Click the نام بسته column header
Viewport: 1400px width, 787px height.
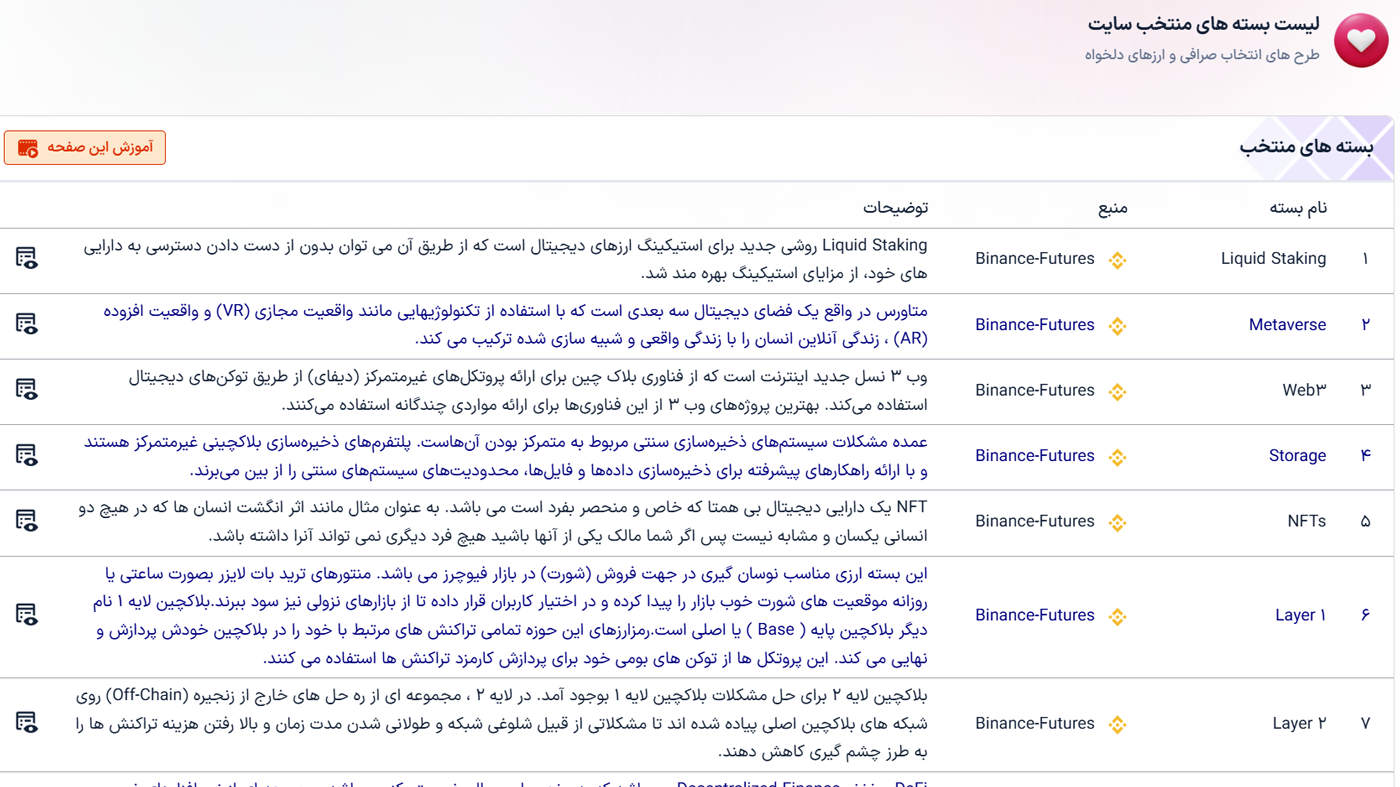pos(1298,208)
